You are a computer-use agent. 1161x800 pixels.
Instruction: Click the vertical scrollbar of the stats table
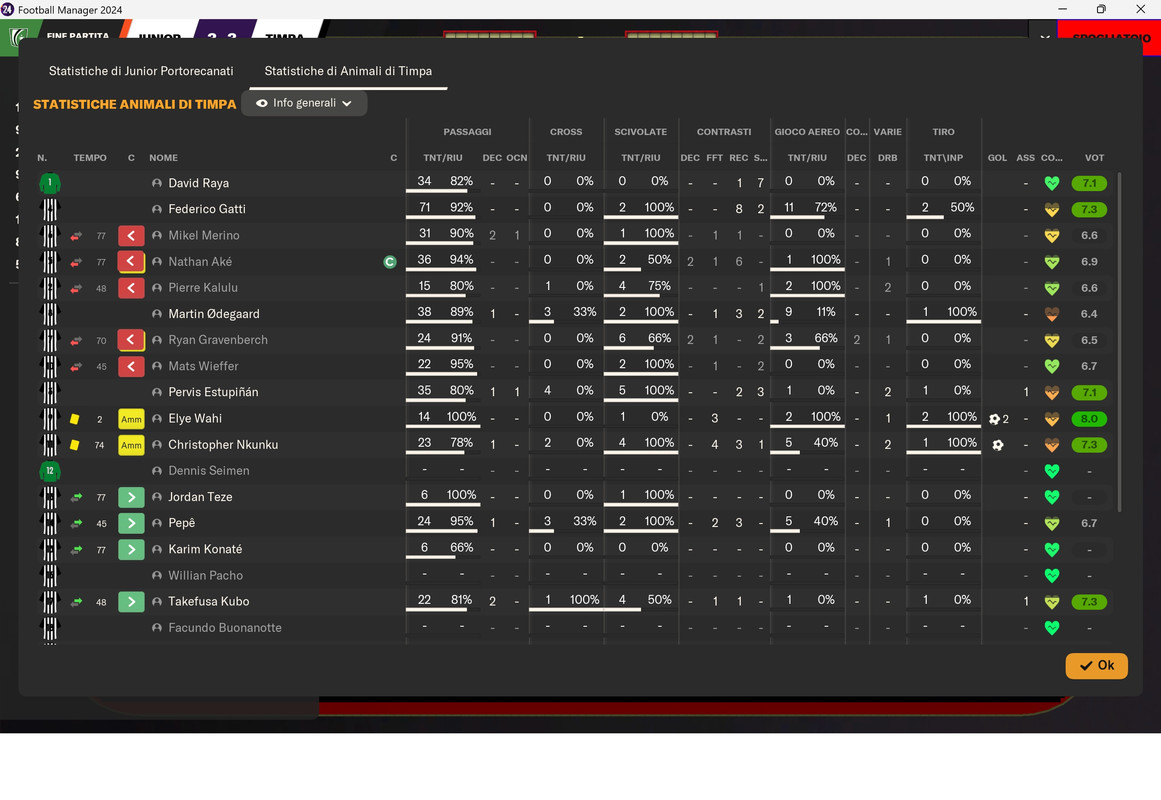click(1119, 341)
